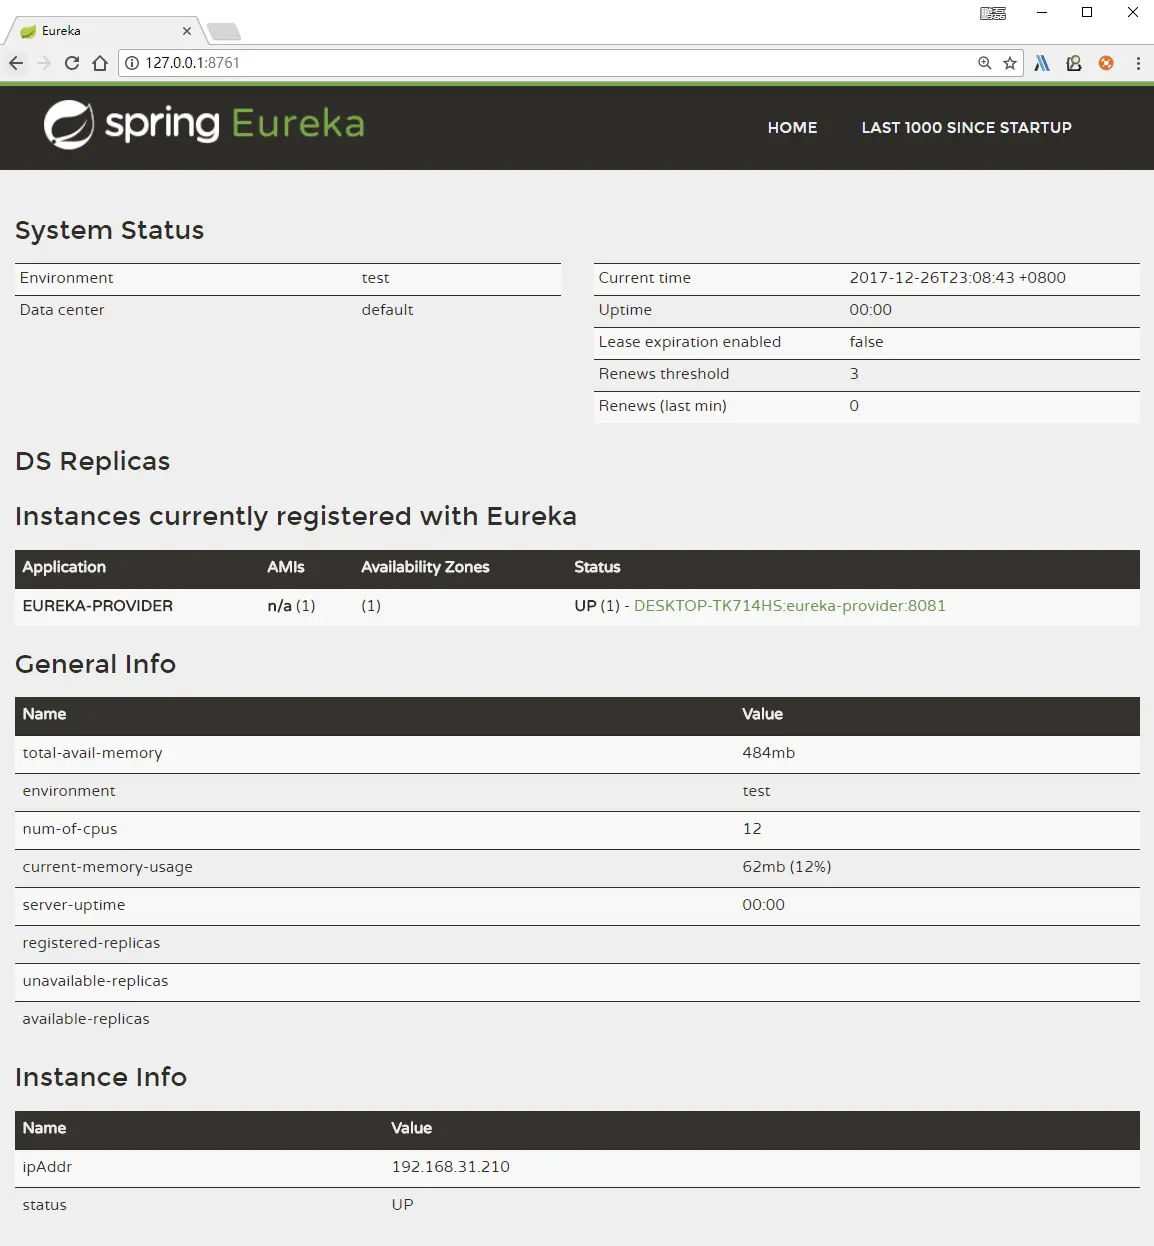View site information icon beside URL
This screenshot has height=1246, width=1154.
coord(131,63)
